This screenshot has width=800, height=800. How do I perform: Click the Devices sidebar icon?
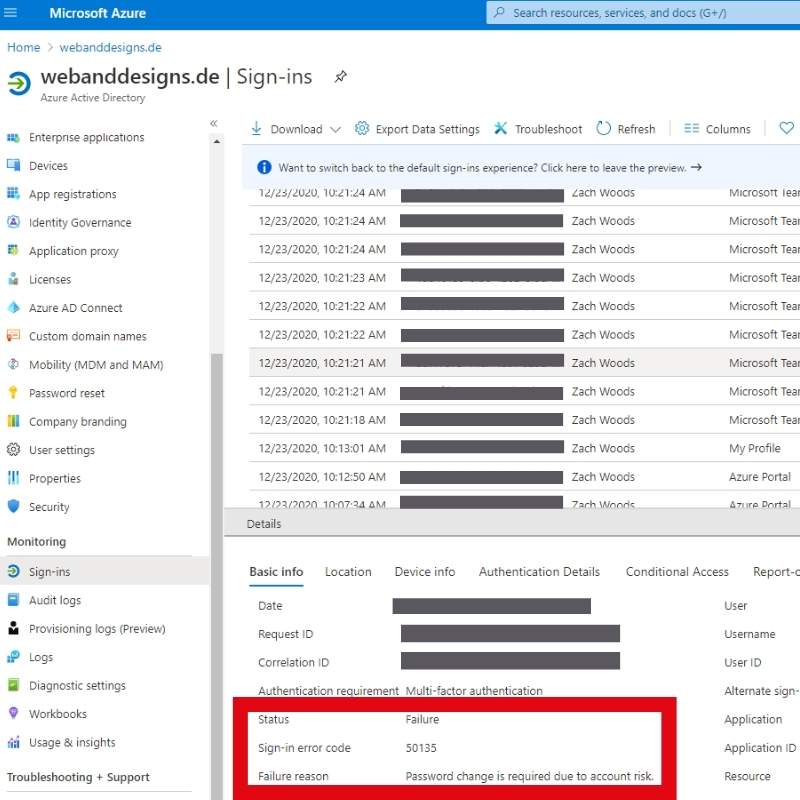click(13, 165)
